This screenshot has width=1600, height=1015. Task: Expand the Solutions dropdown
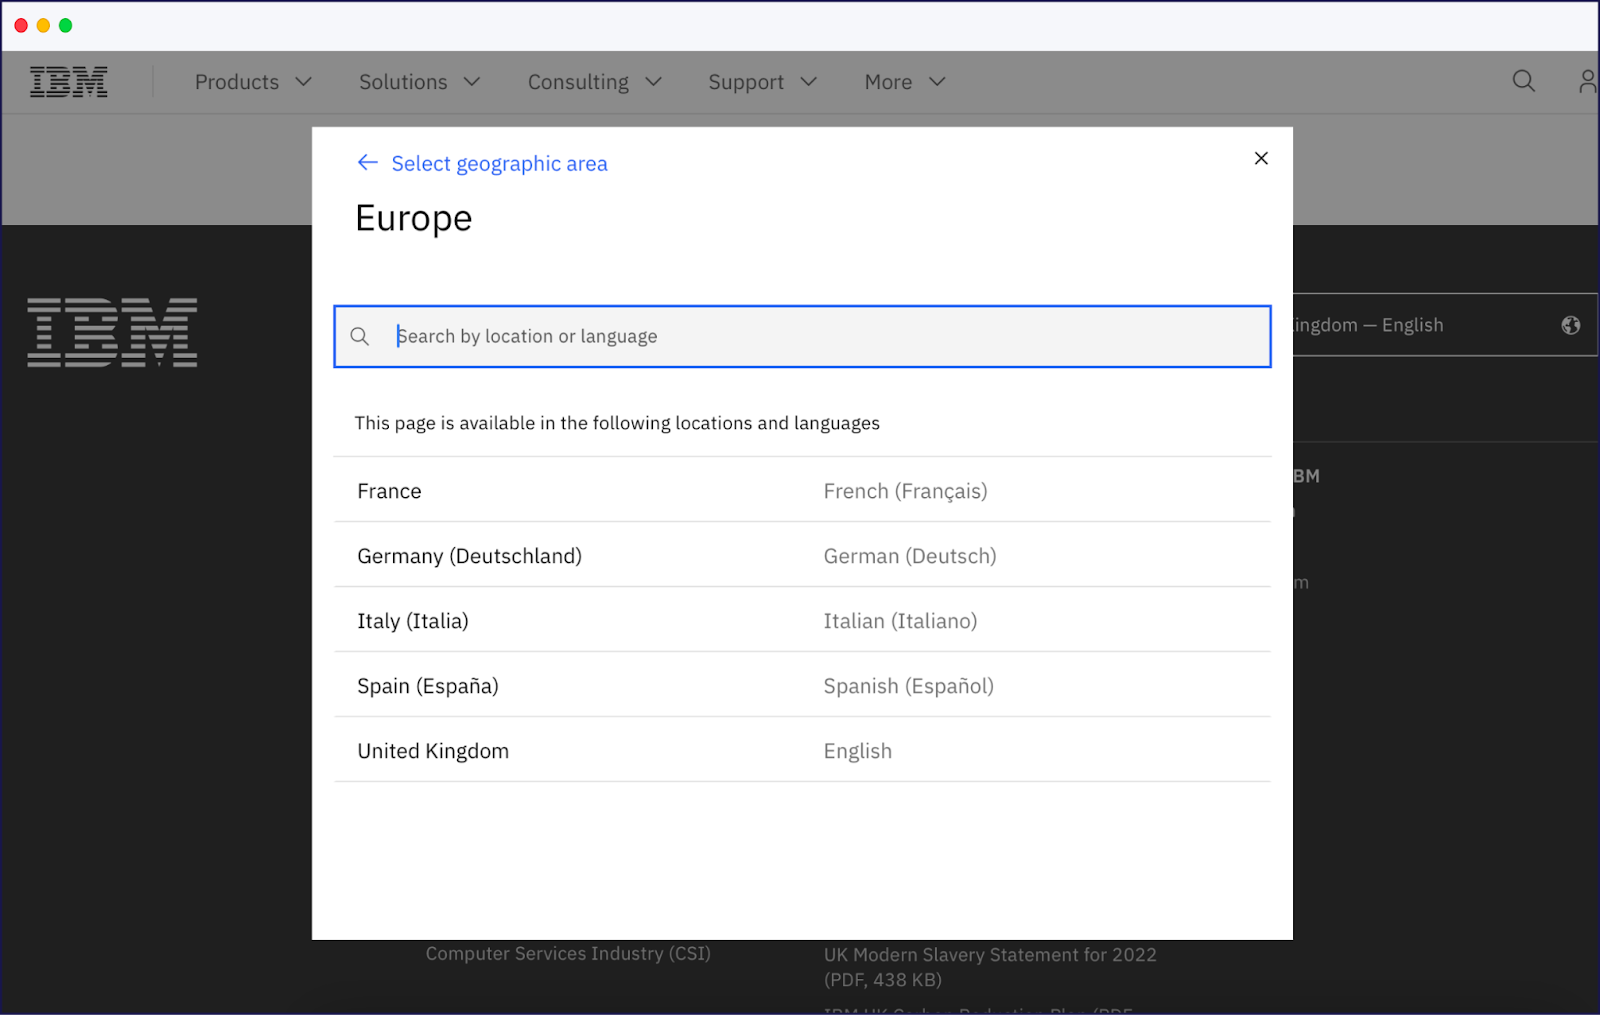click(x=419, y=81)
